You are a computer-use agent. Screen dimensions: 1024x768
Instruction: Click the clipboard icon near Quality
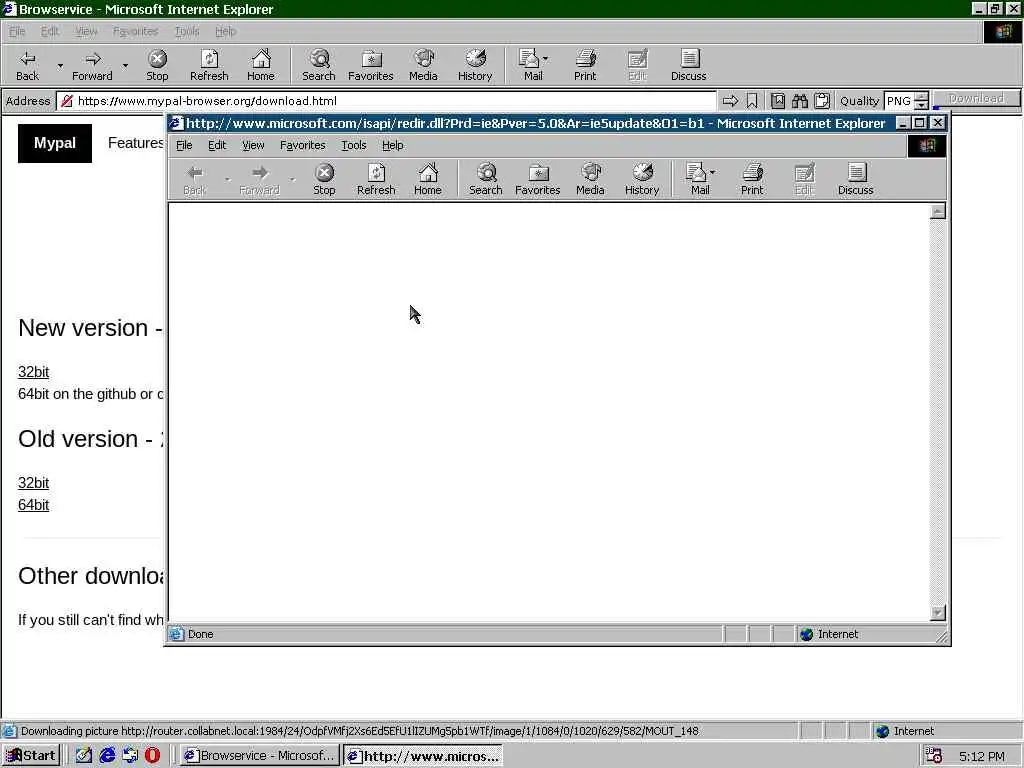[x=822, y=101]
